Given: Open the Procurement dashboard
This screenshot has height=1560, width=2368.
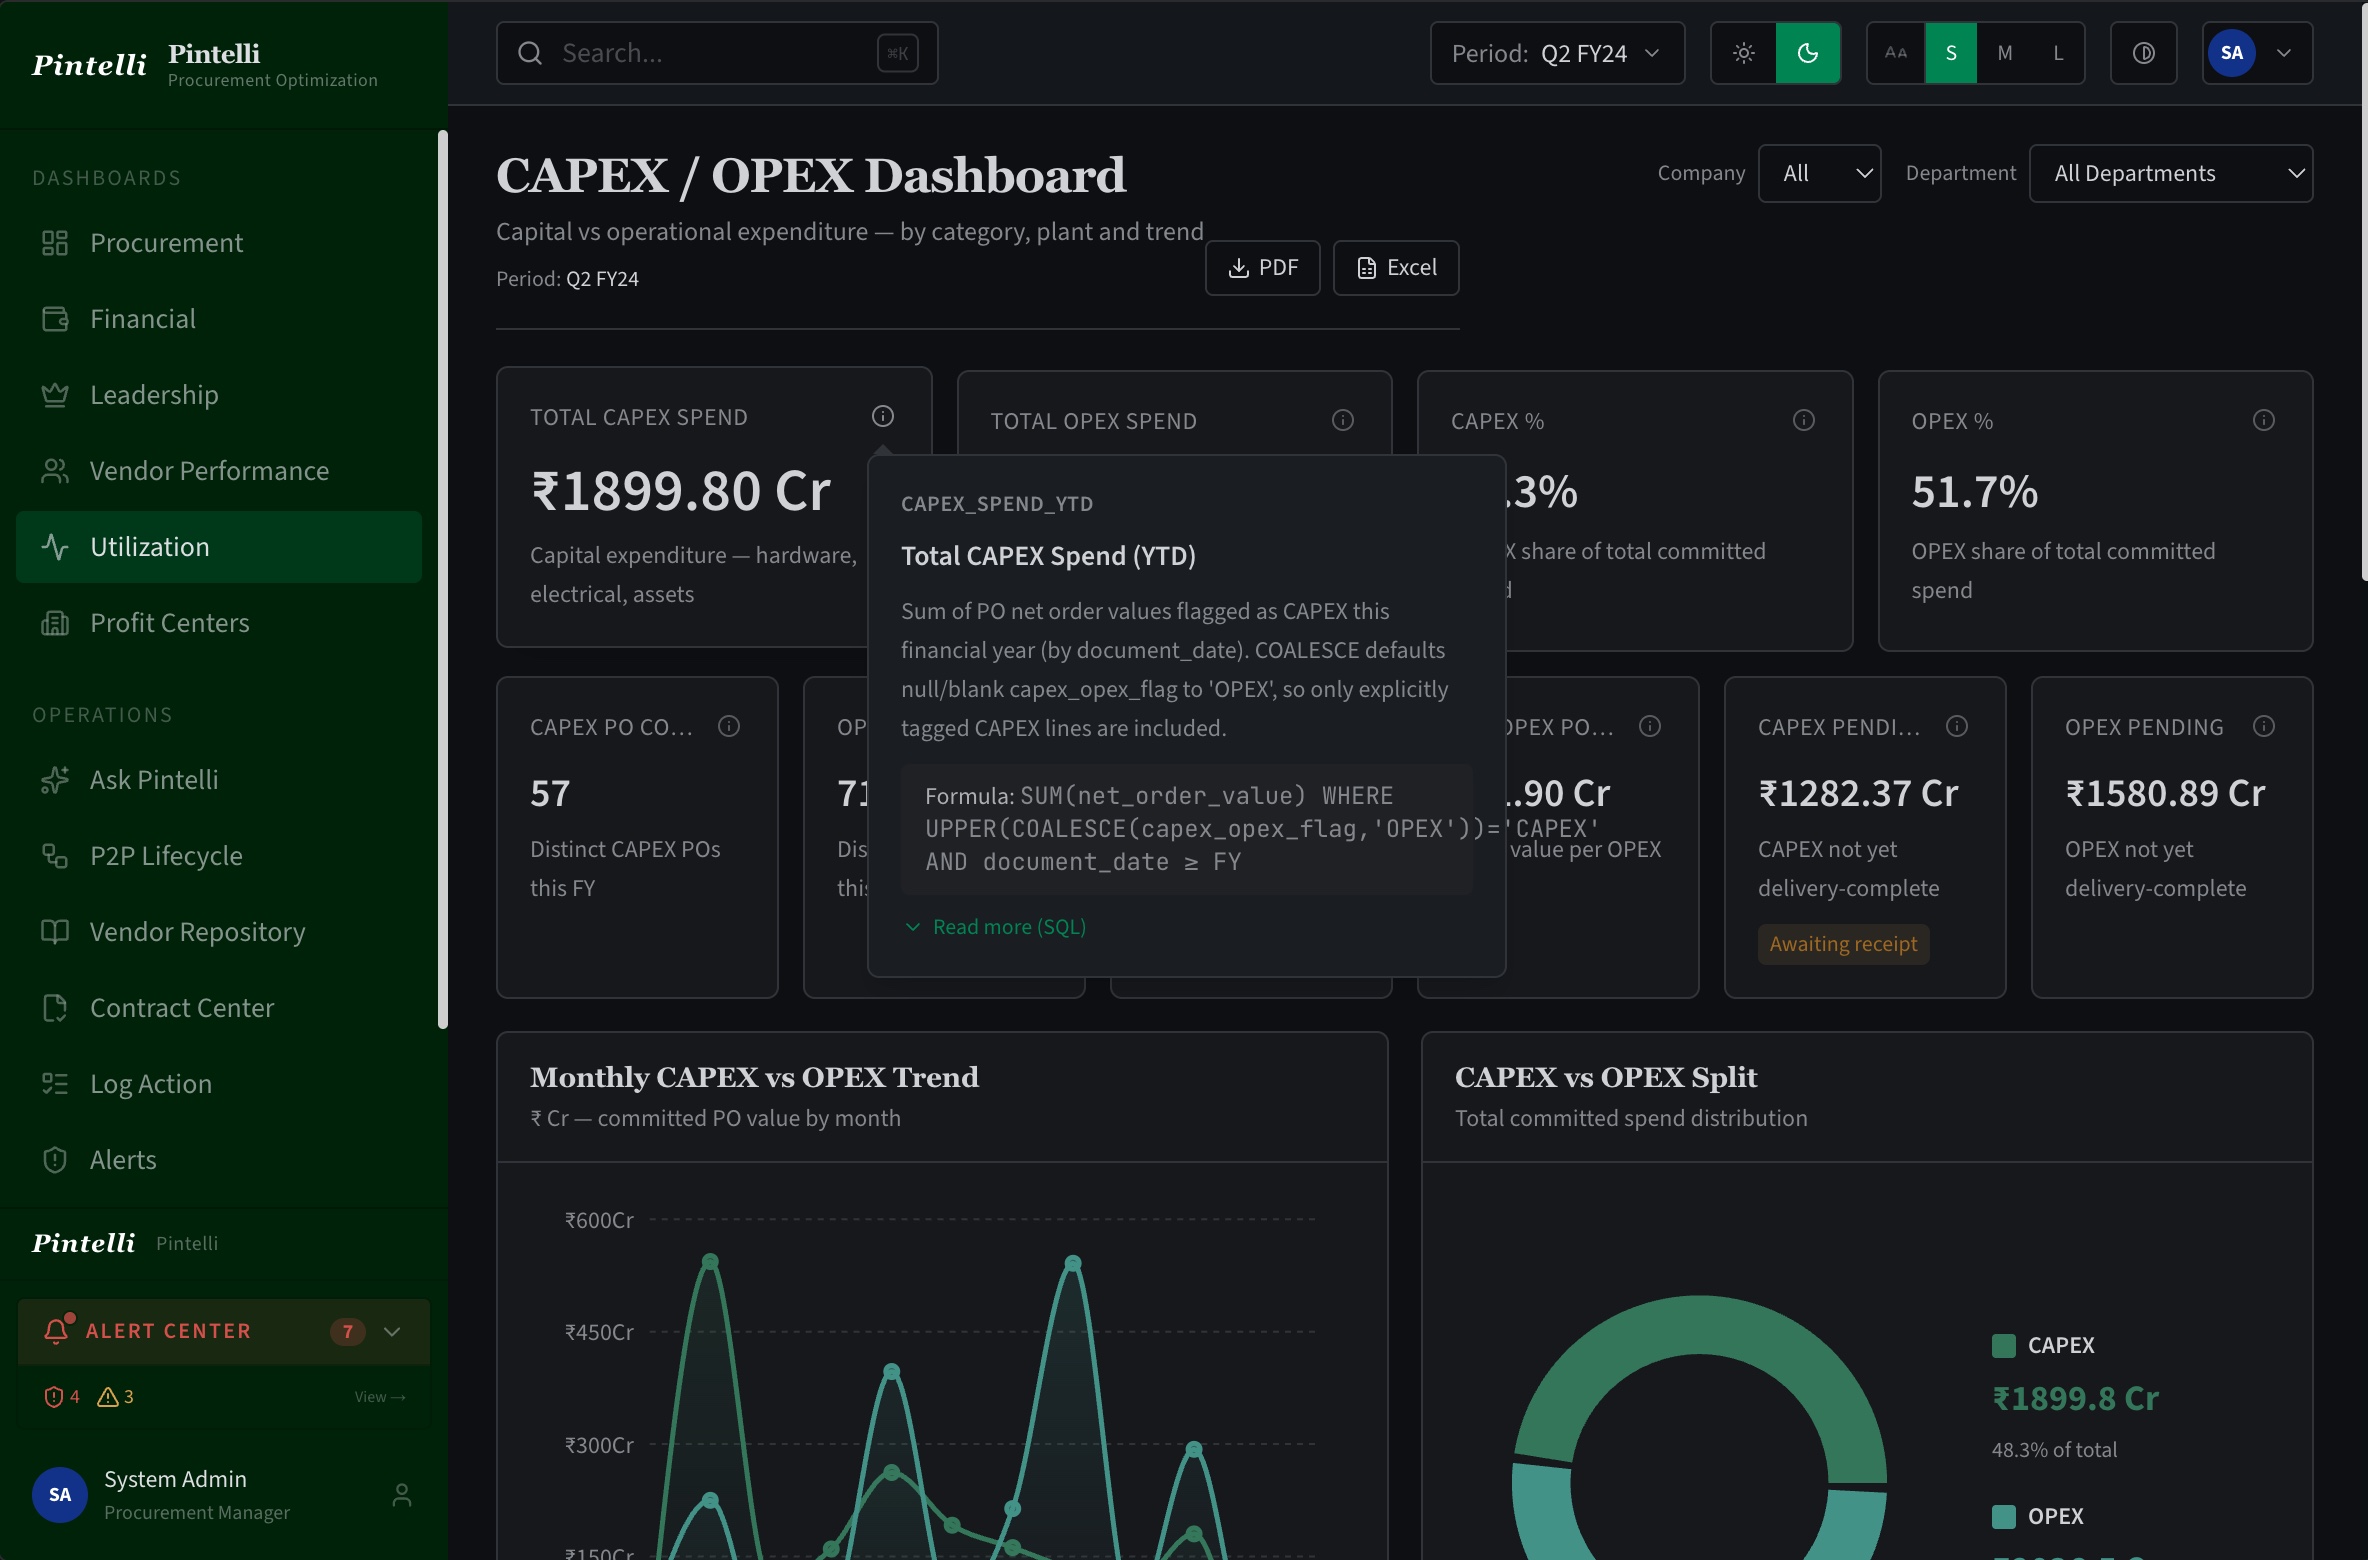Looking at the screenshot, I should [219, 243].
